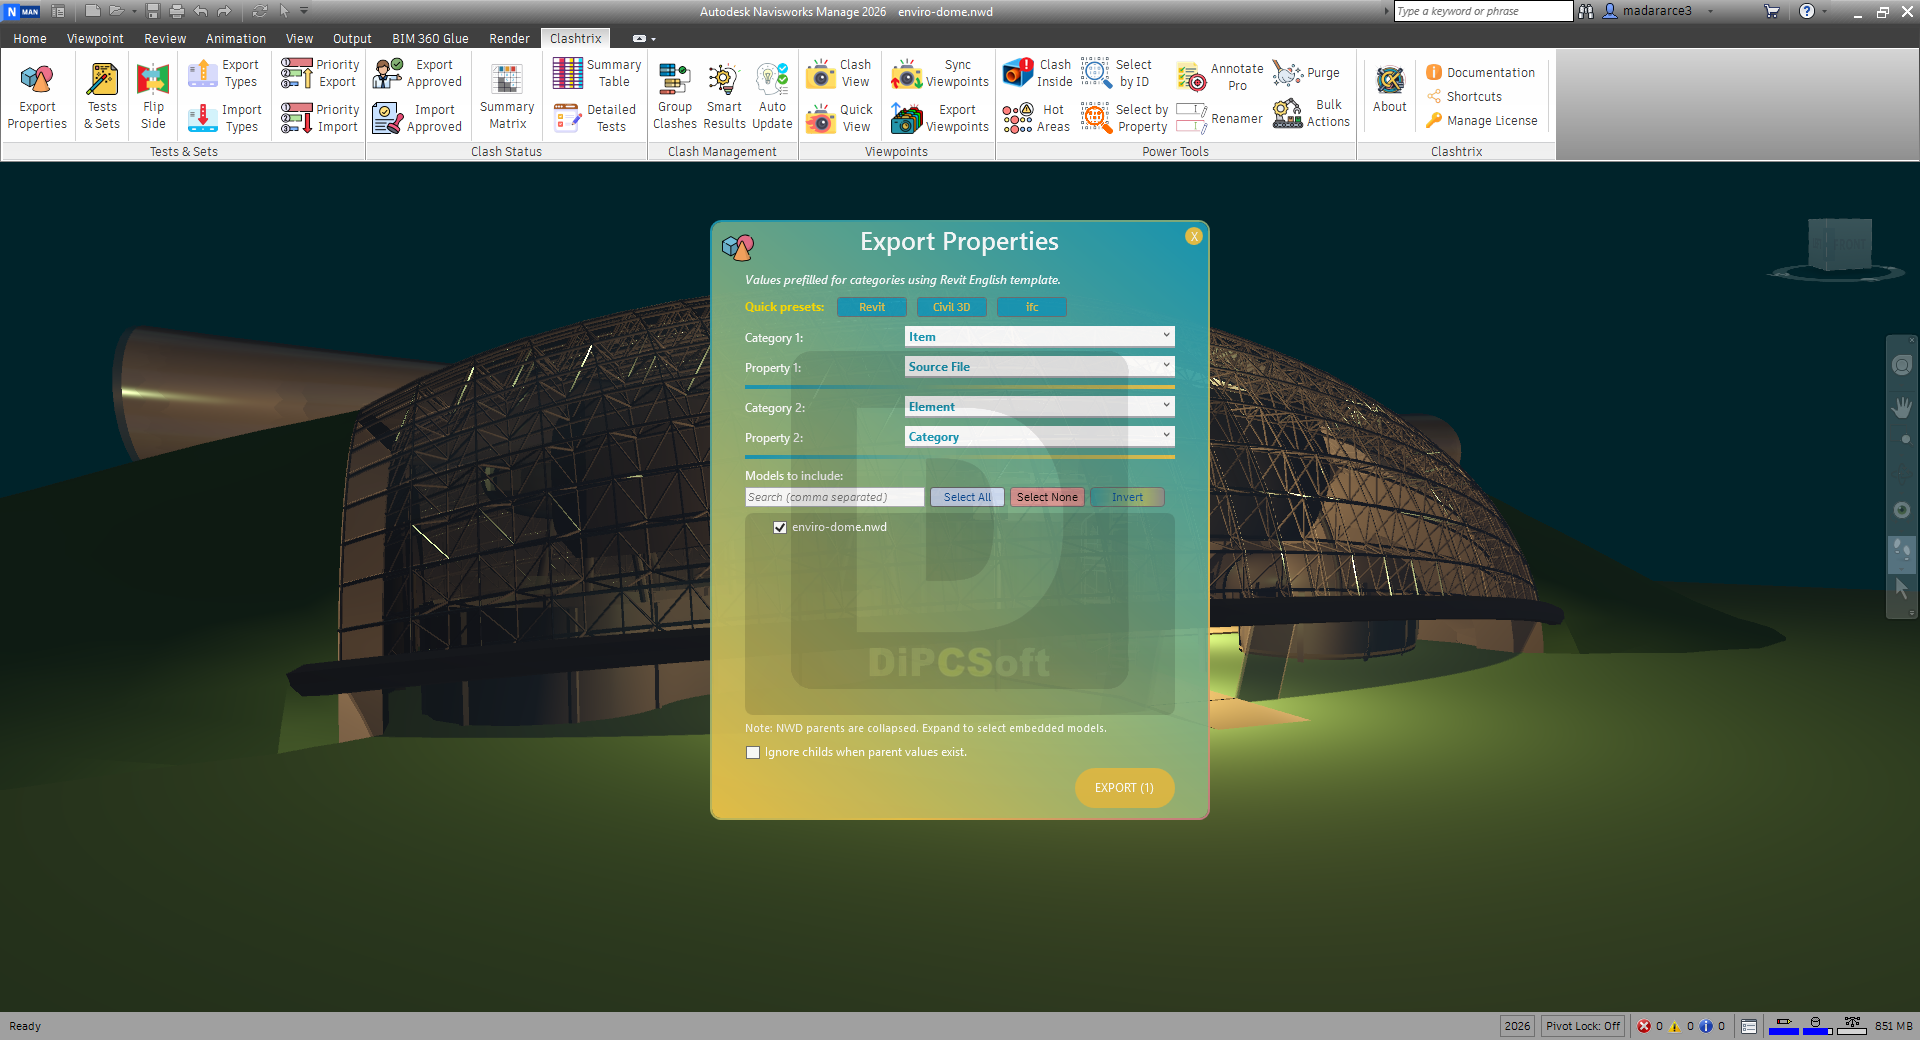Run Group Clashes
The image size is (1920, 1040).
coord(675,96)
